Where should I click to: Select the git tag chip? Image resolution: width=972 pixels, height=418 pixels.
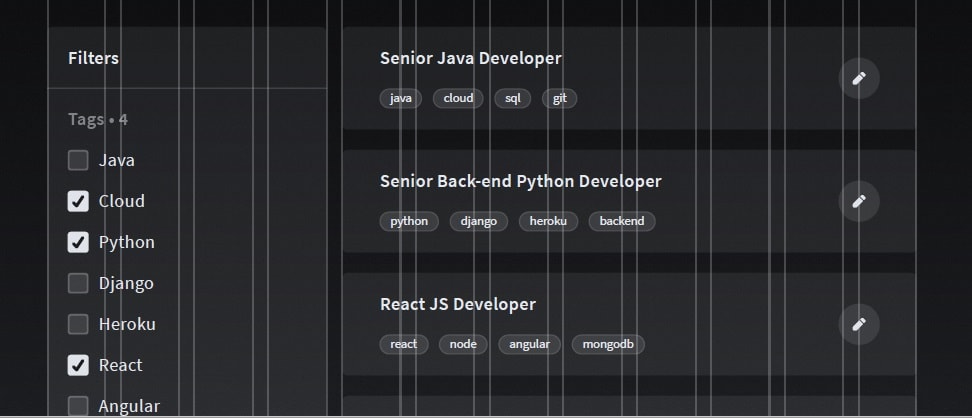560,98
